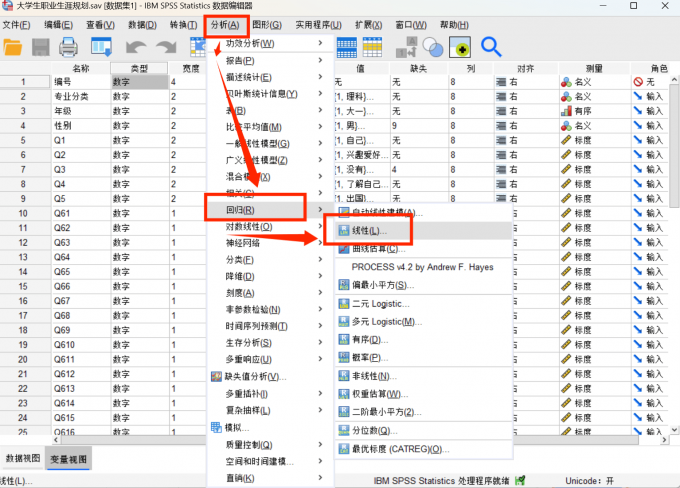Image resolution: width=680 pixels, height=488 pixels.
Task: Open the 图形(G) menu
Action: coord(267,25)
